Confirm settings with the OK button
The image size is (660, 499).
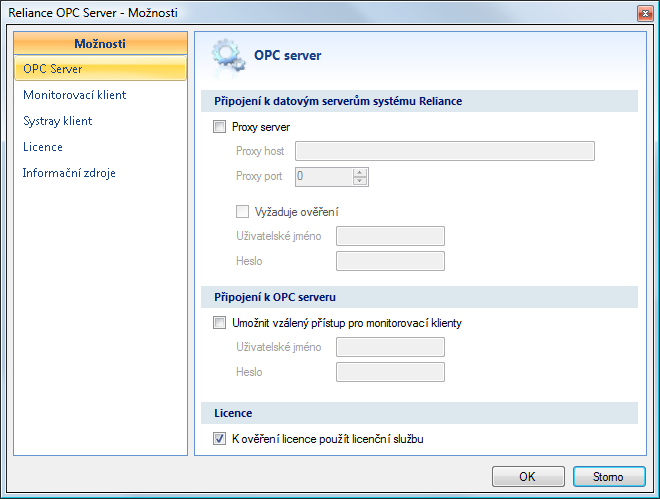pyautogui.click(x=528, y=477)
